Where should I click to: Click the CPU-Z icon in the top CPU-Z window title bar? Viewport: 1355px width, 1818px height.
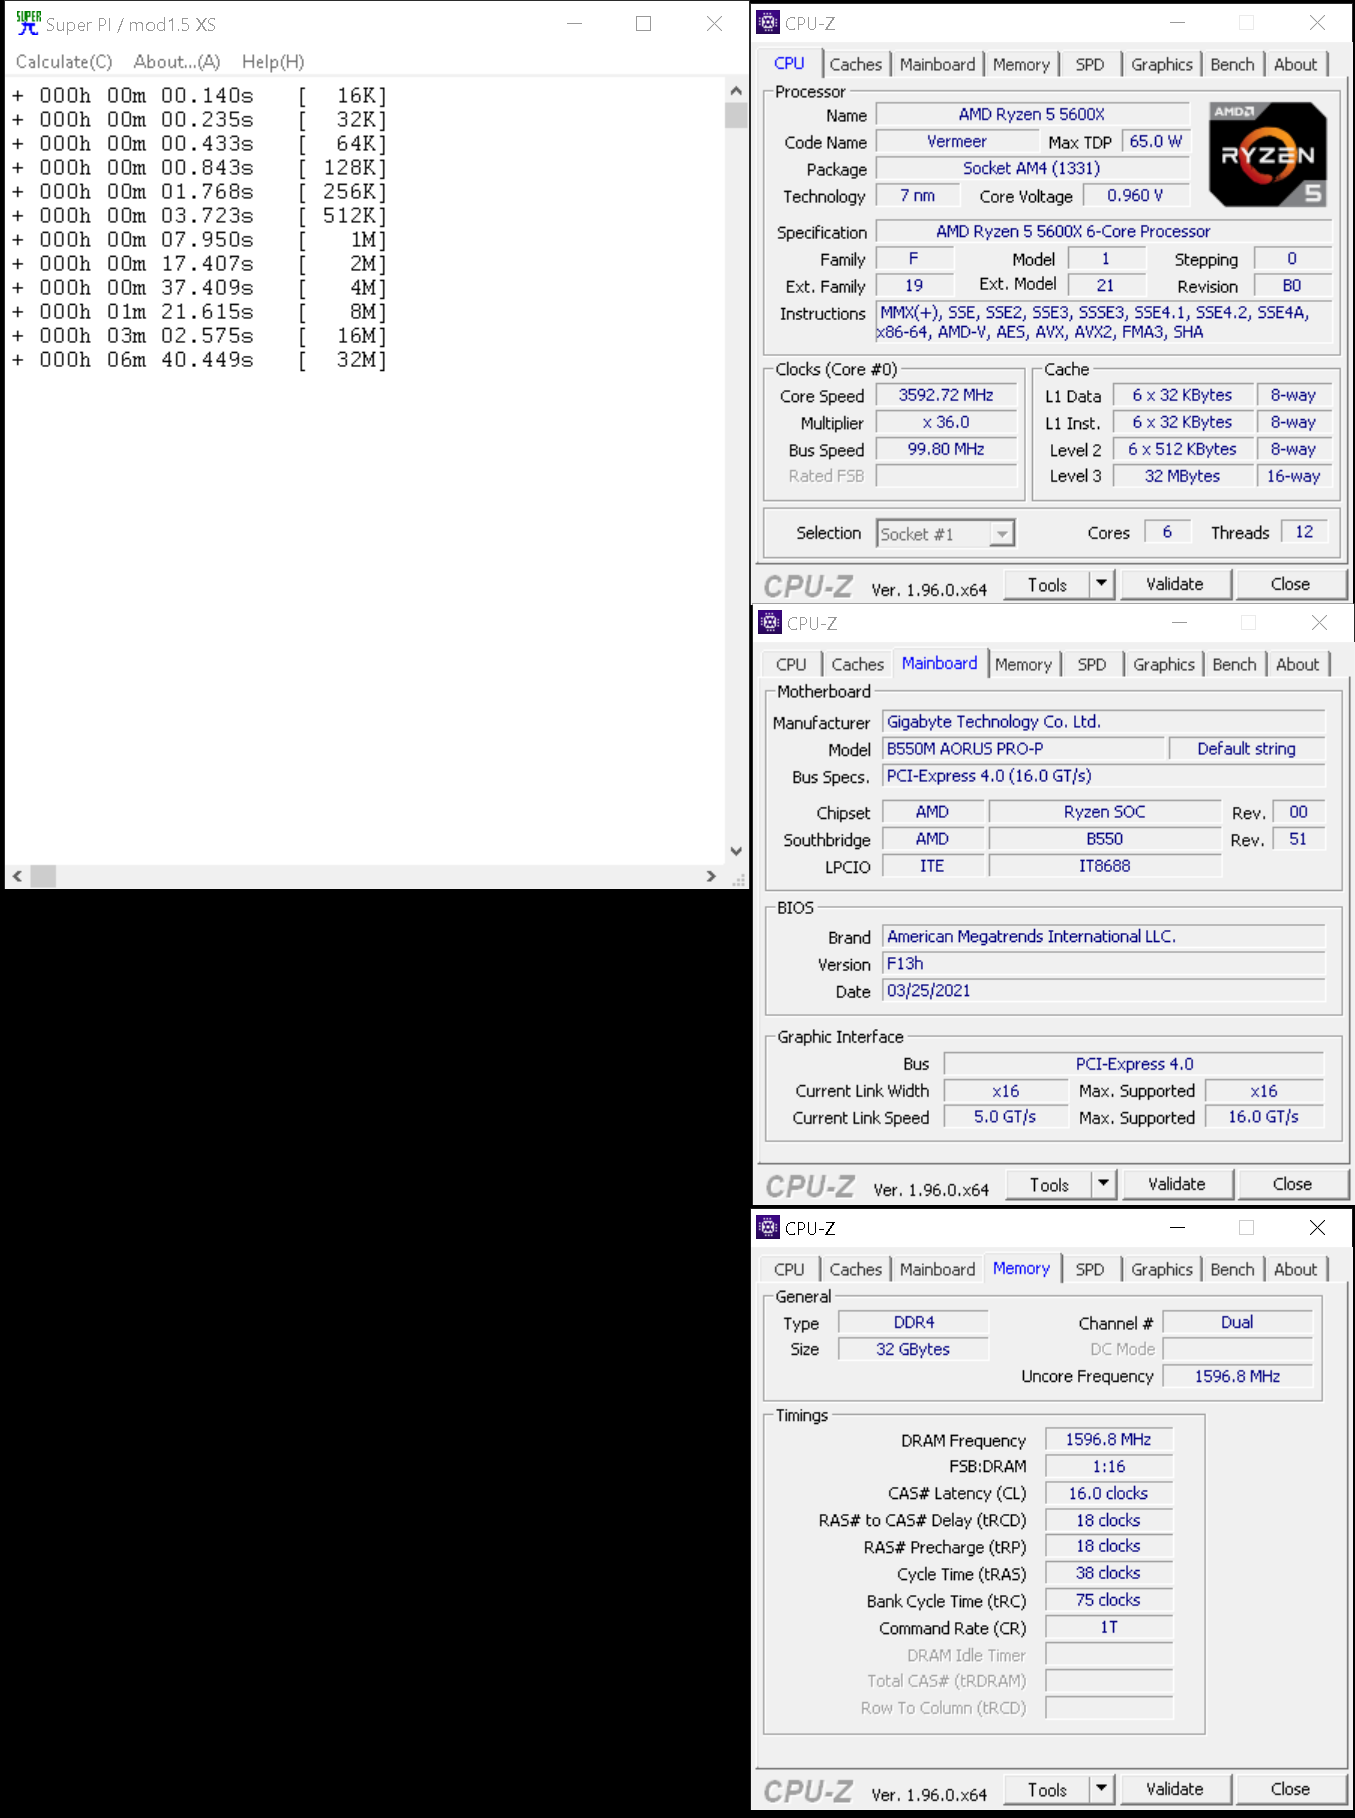[x=768, y=22]
